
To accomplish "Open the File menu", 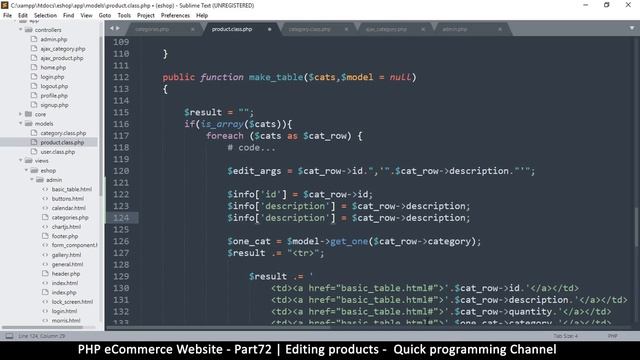I will point(7,16).
